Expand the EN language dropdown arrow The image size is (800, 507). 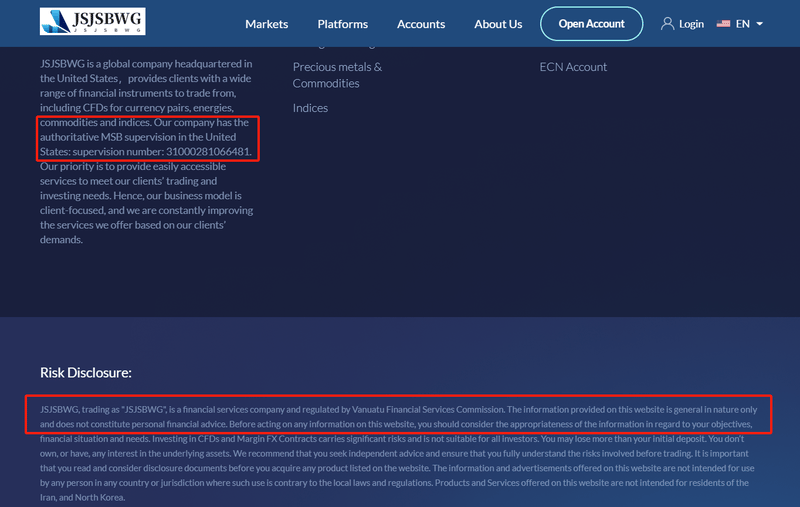point(759,24)
